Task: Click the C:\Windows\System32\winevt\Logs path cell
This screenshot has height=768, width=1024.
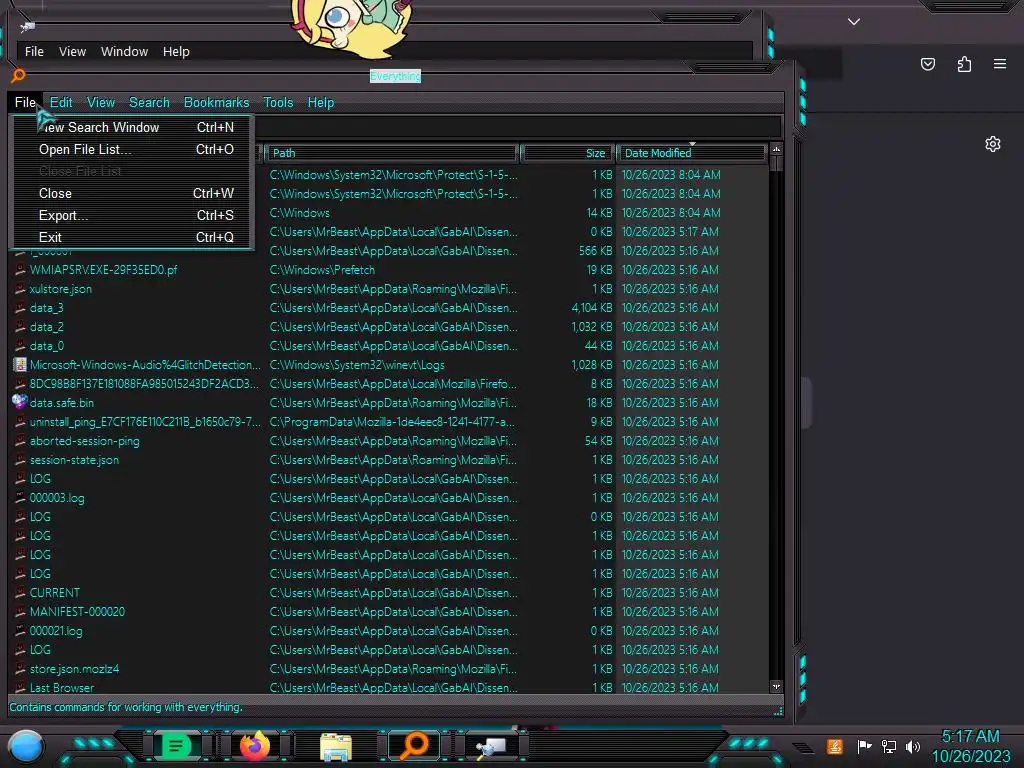Action: click(x=357, y=365)
